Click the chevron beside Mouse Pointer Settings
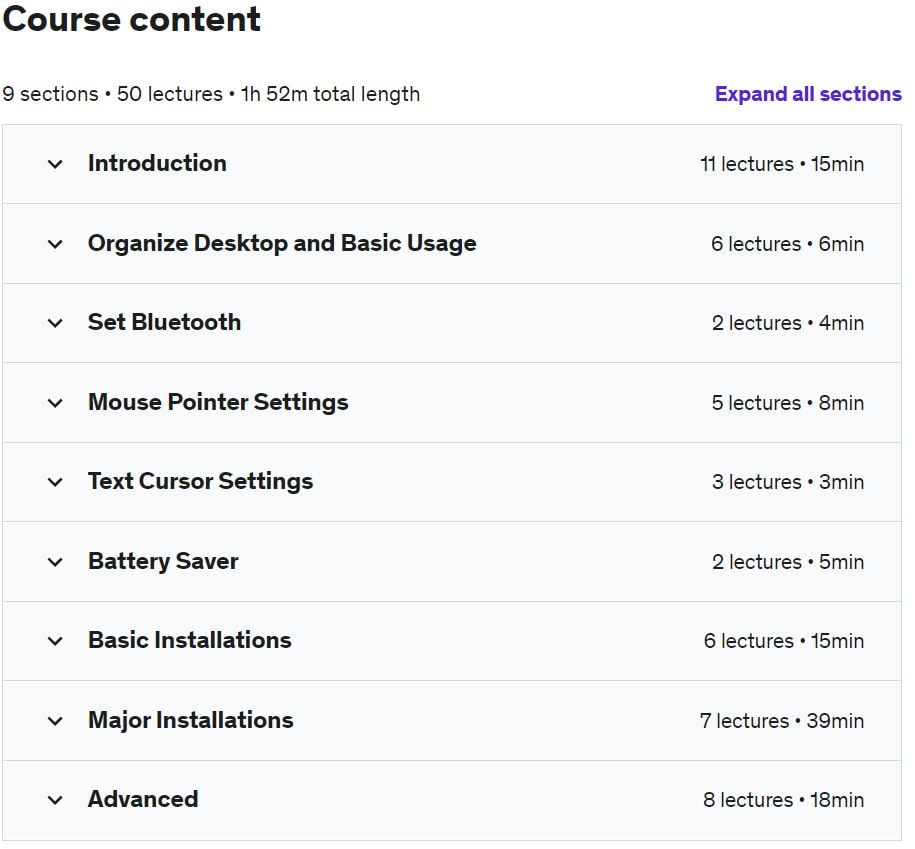Image resolution: width=915 pixels, height=849 pixels. tap(55, 403)
